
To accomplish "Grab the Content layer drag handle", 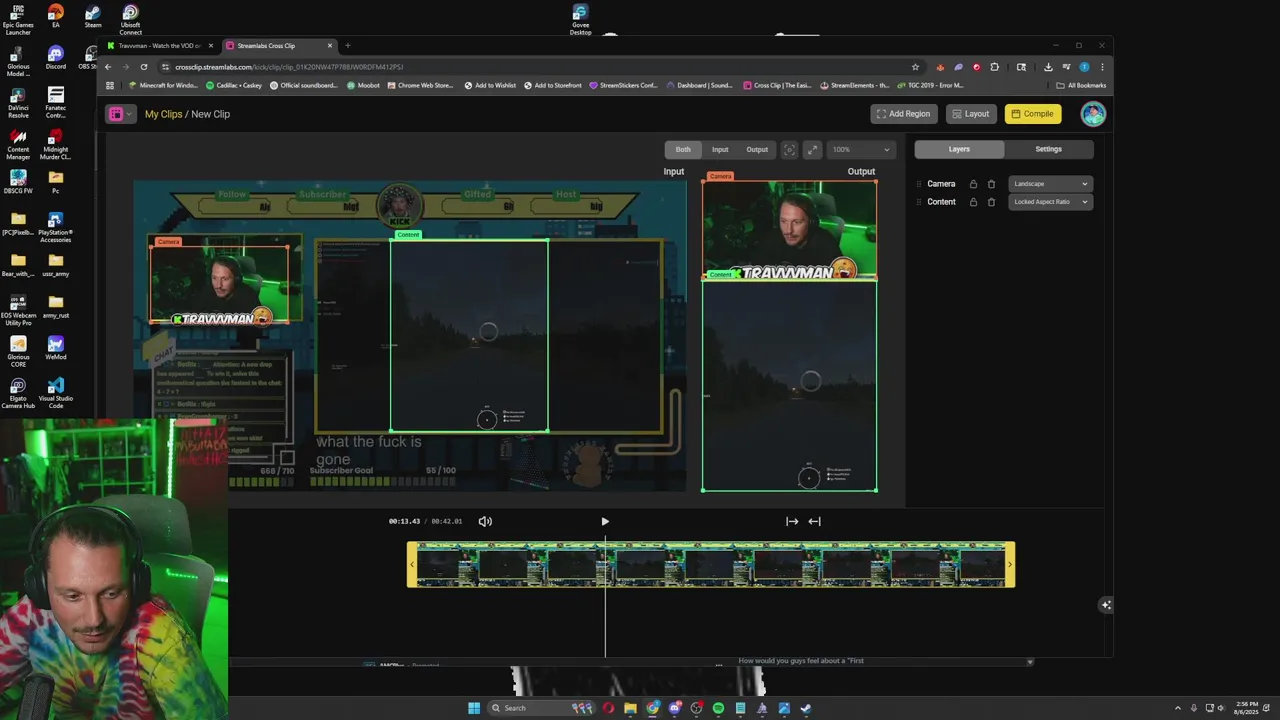I will (919, 202).
